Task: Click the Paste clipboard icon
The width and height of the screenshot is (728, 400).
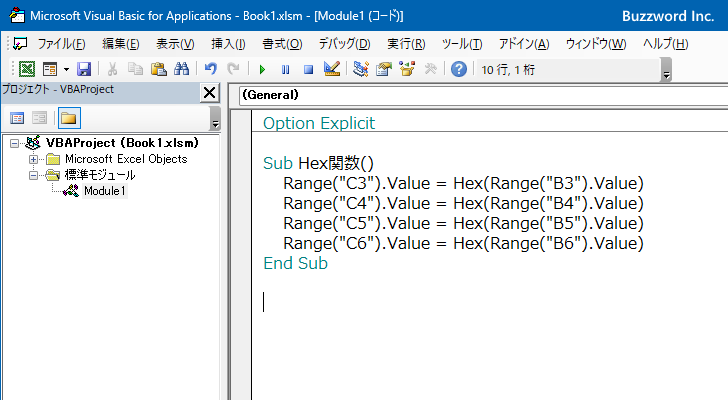Action: [158, 70]
